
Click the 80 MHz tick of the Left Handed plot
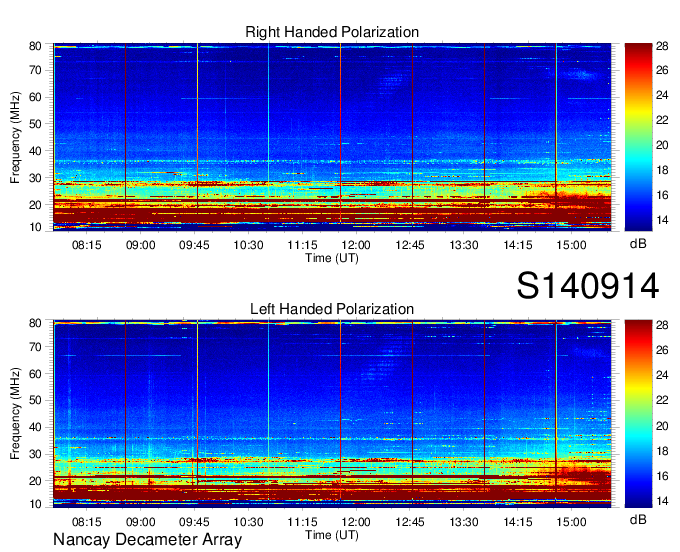tap(35, 323)
